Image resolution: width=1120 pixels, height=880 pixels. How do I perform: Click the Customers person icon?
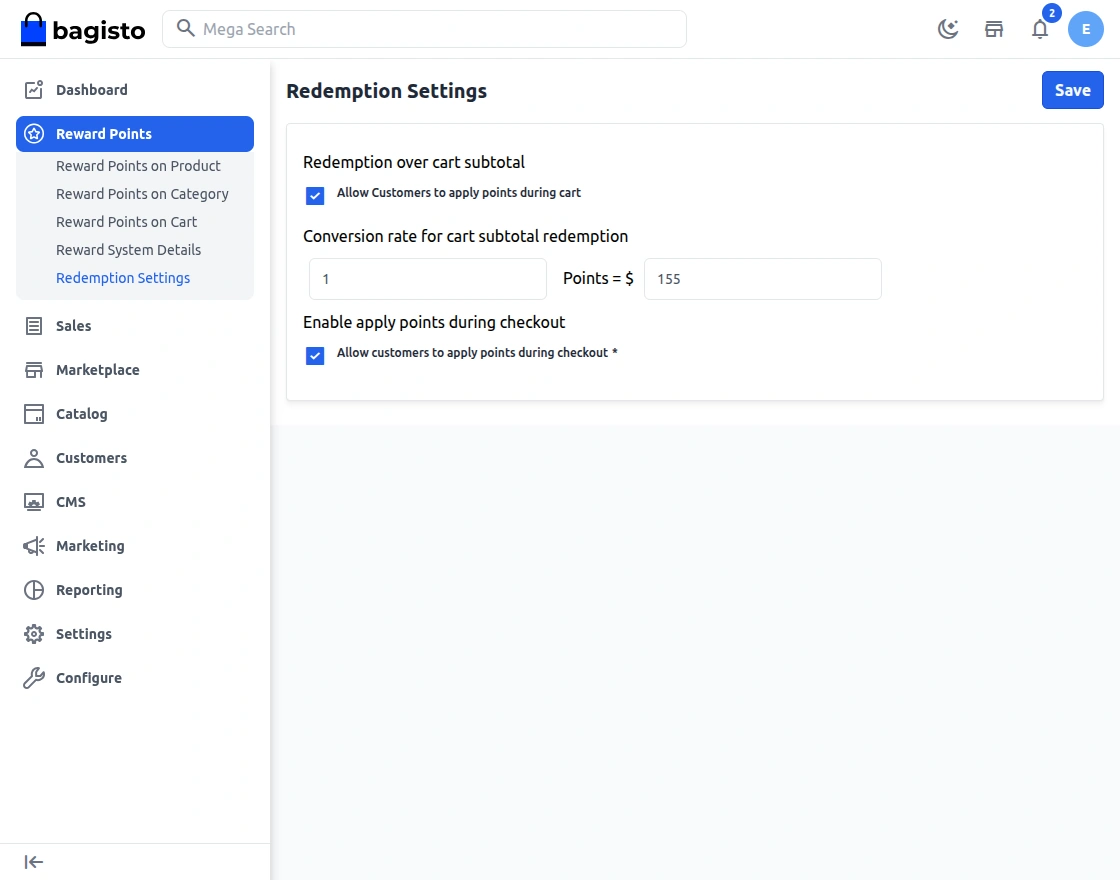[34, 458]
